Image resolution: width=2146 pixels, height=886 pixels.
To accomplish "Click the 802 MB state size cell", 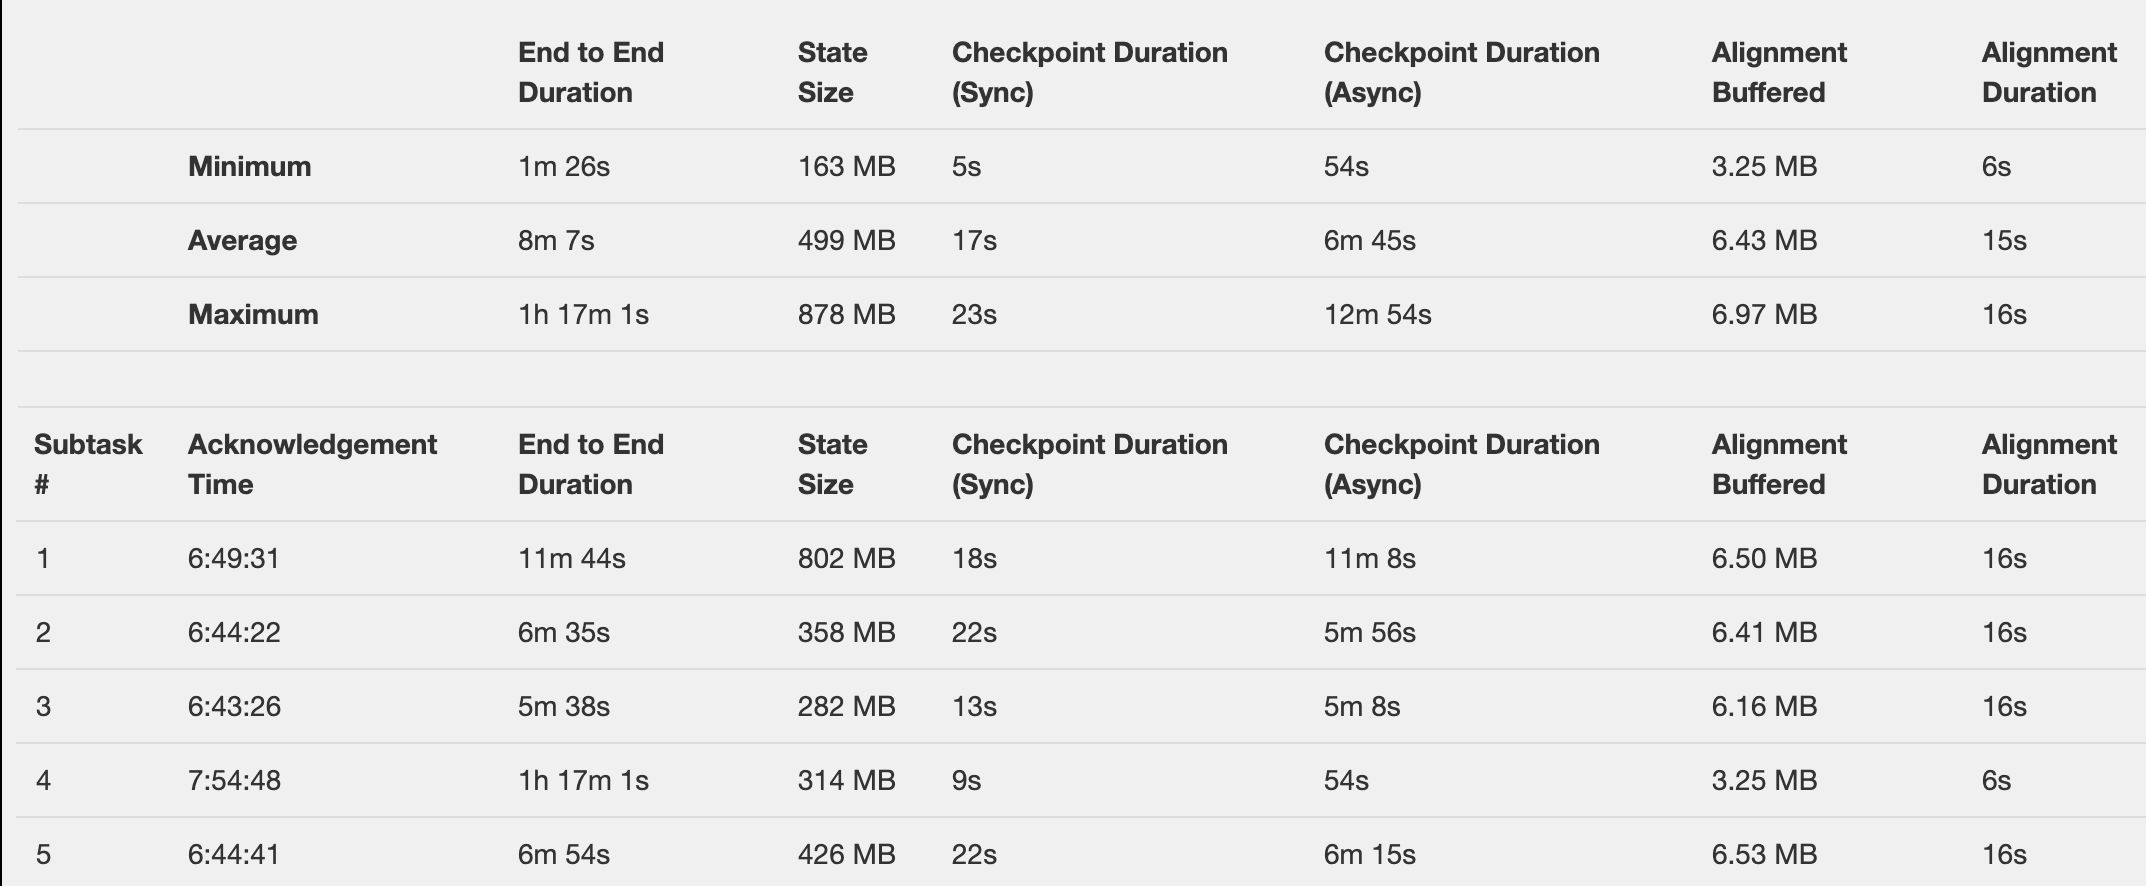I will [x=846, y=558].
